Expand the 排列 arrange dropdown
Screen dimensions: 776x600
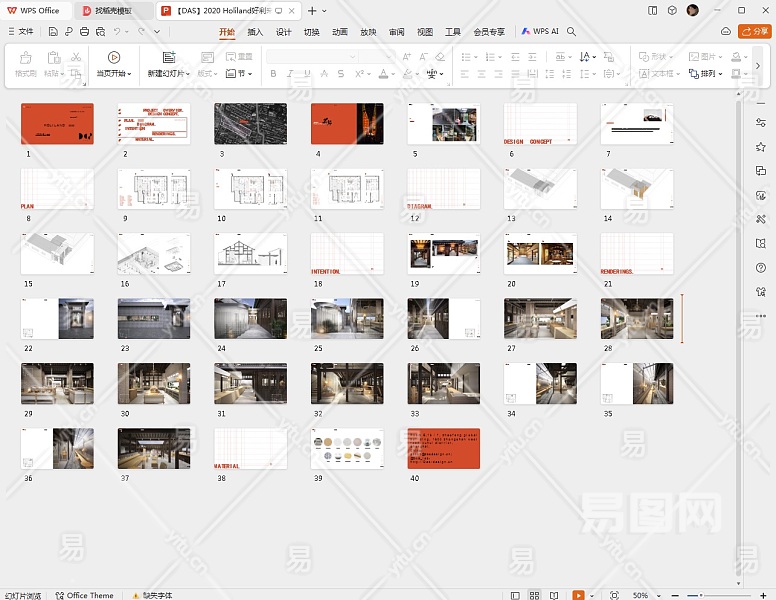708,74
